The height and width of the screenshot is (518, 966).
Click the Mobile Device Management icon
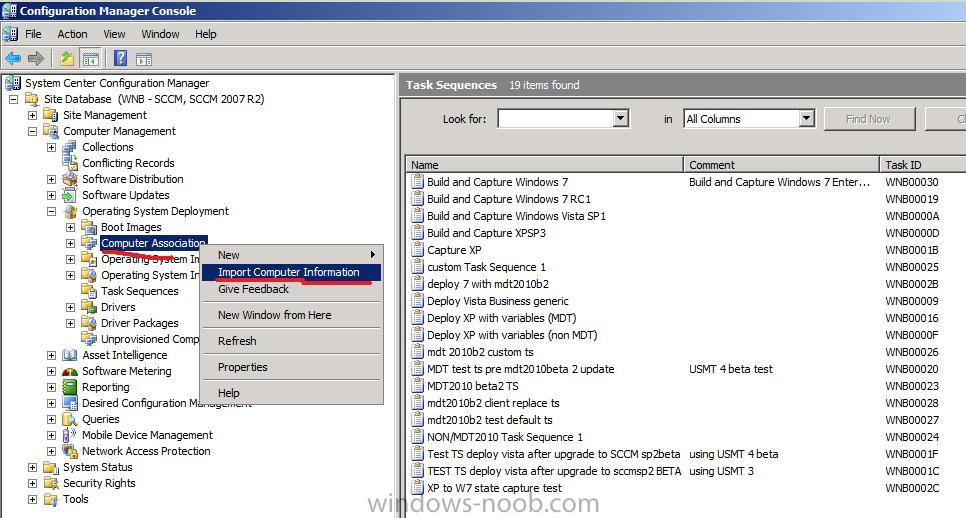point(70,435)
